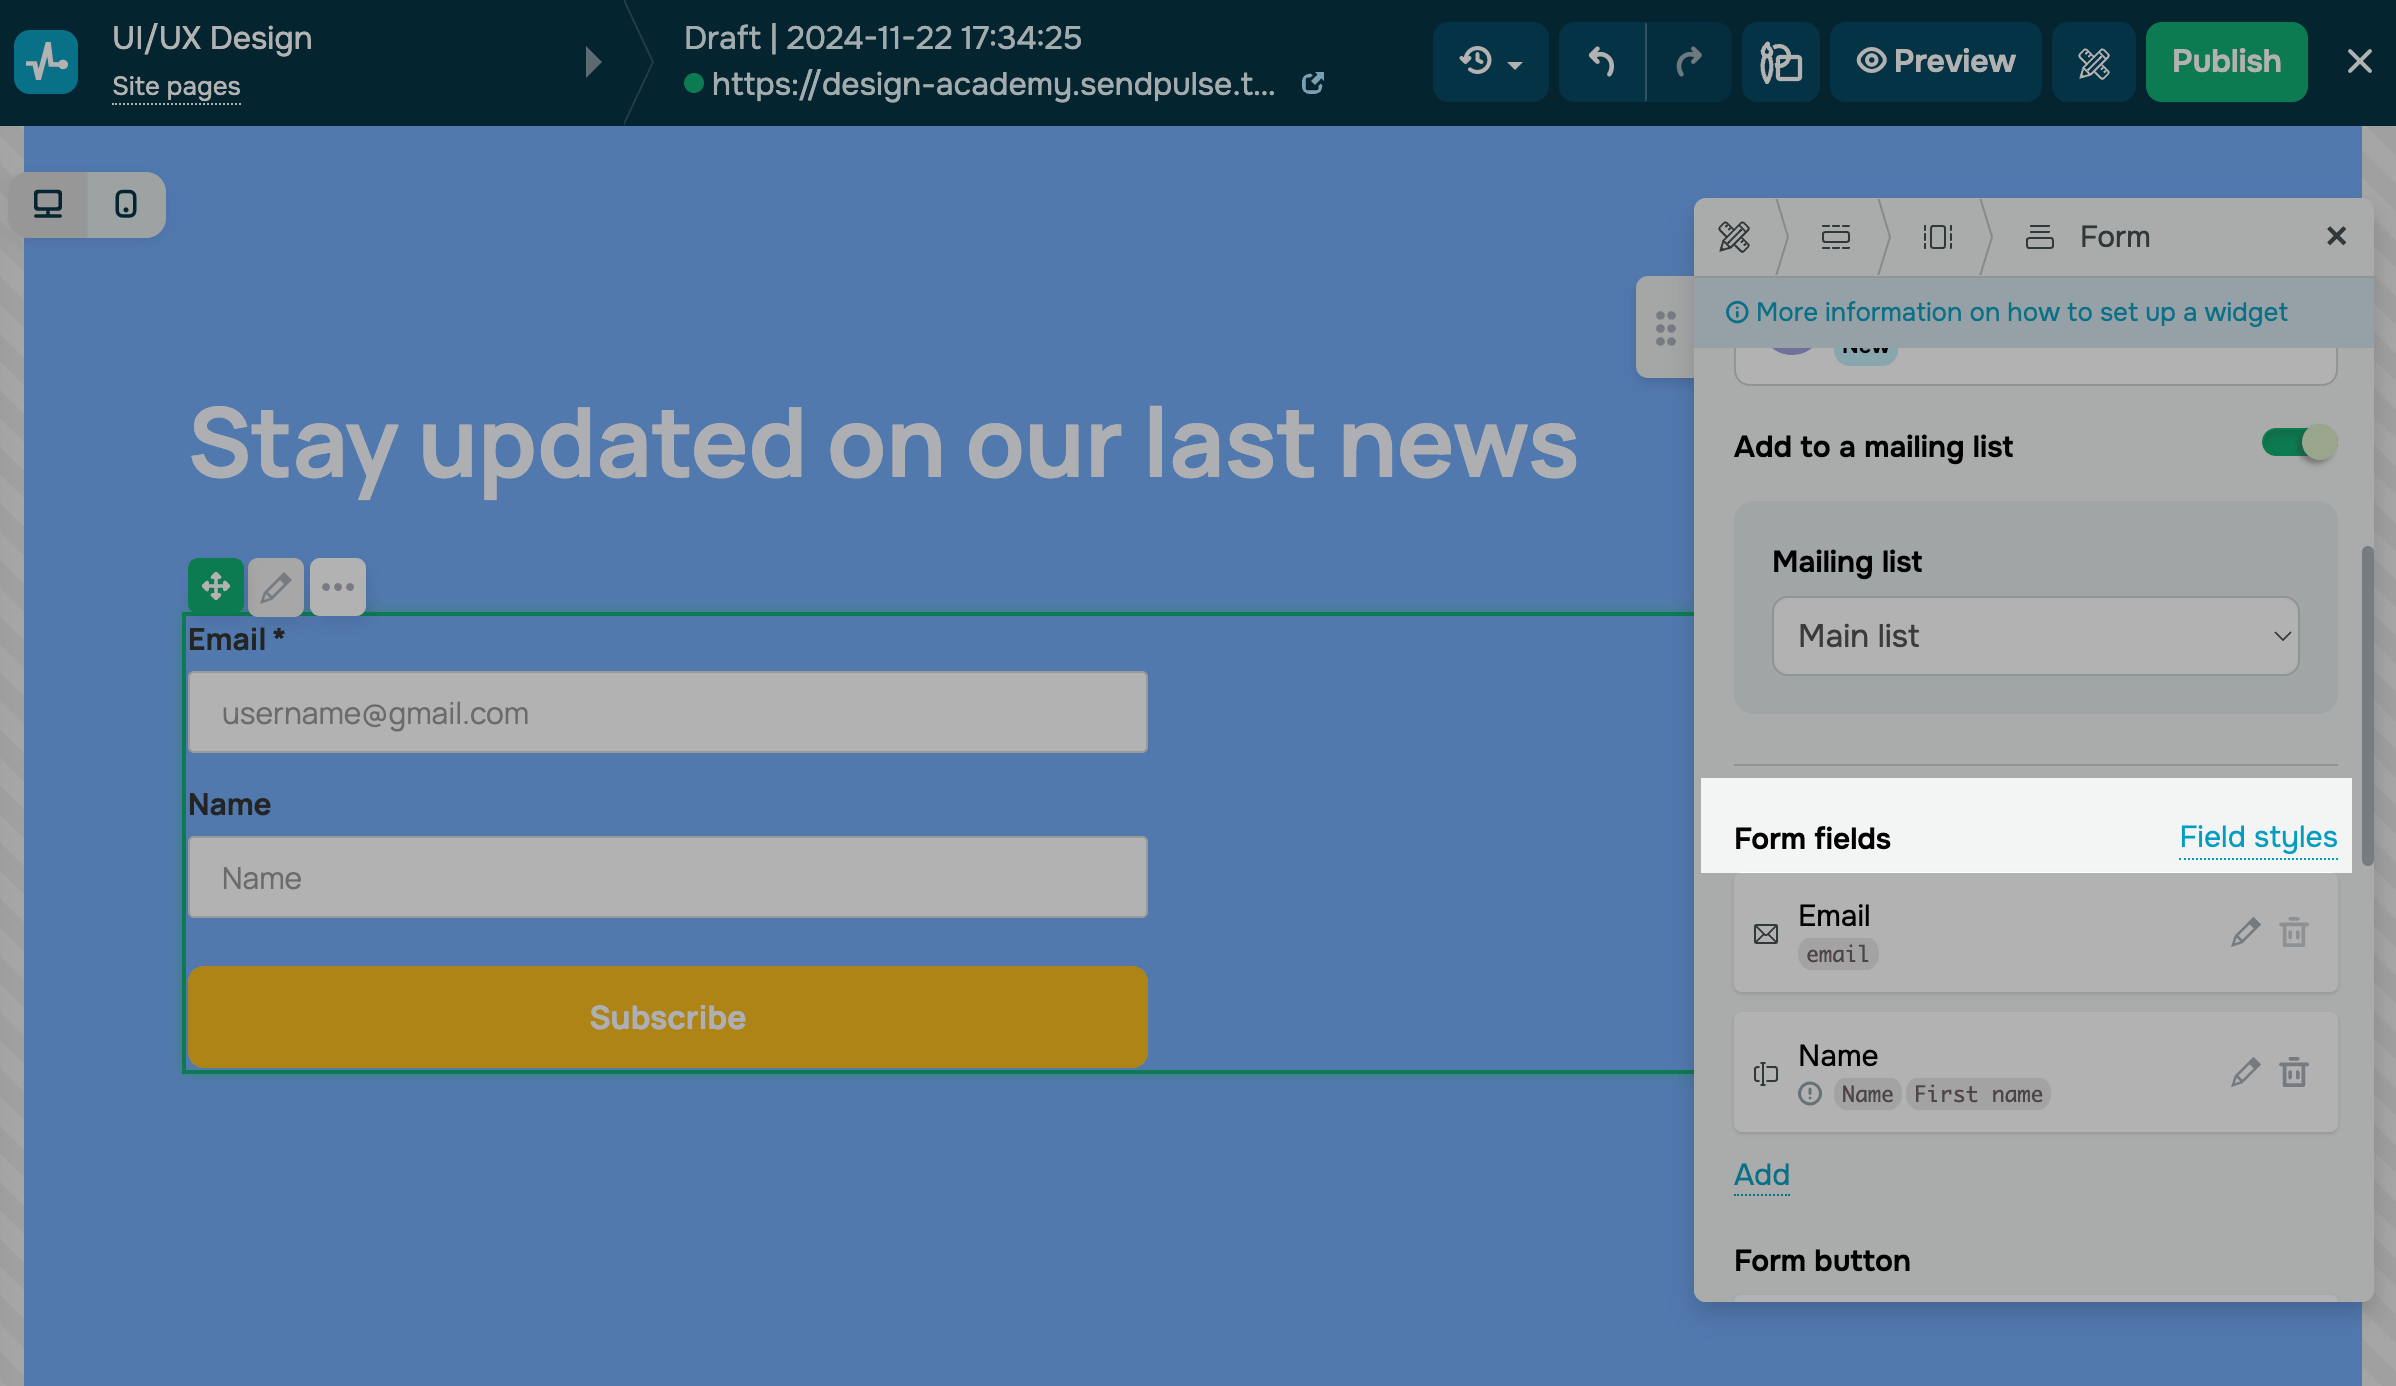2396x1386 pixels.
Task: Click the form block pencil edit icon
Action: (x=276, y=587)
